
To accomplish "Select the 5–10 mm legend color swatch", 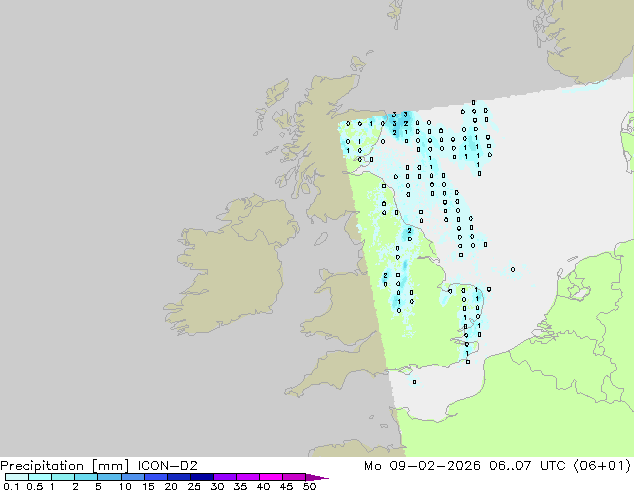I will click(x=109, y=477).
